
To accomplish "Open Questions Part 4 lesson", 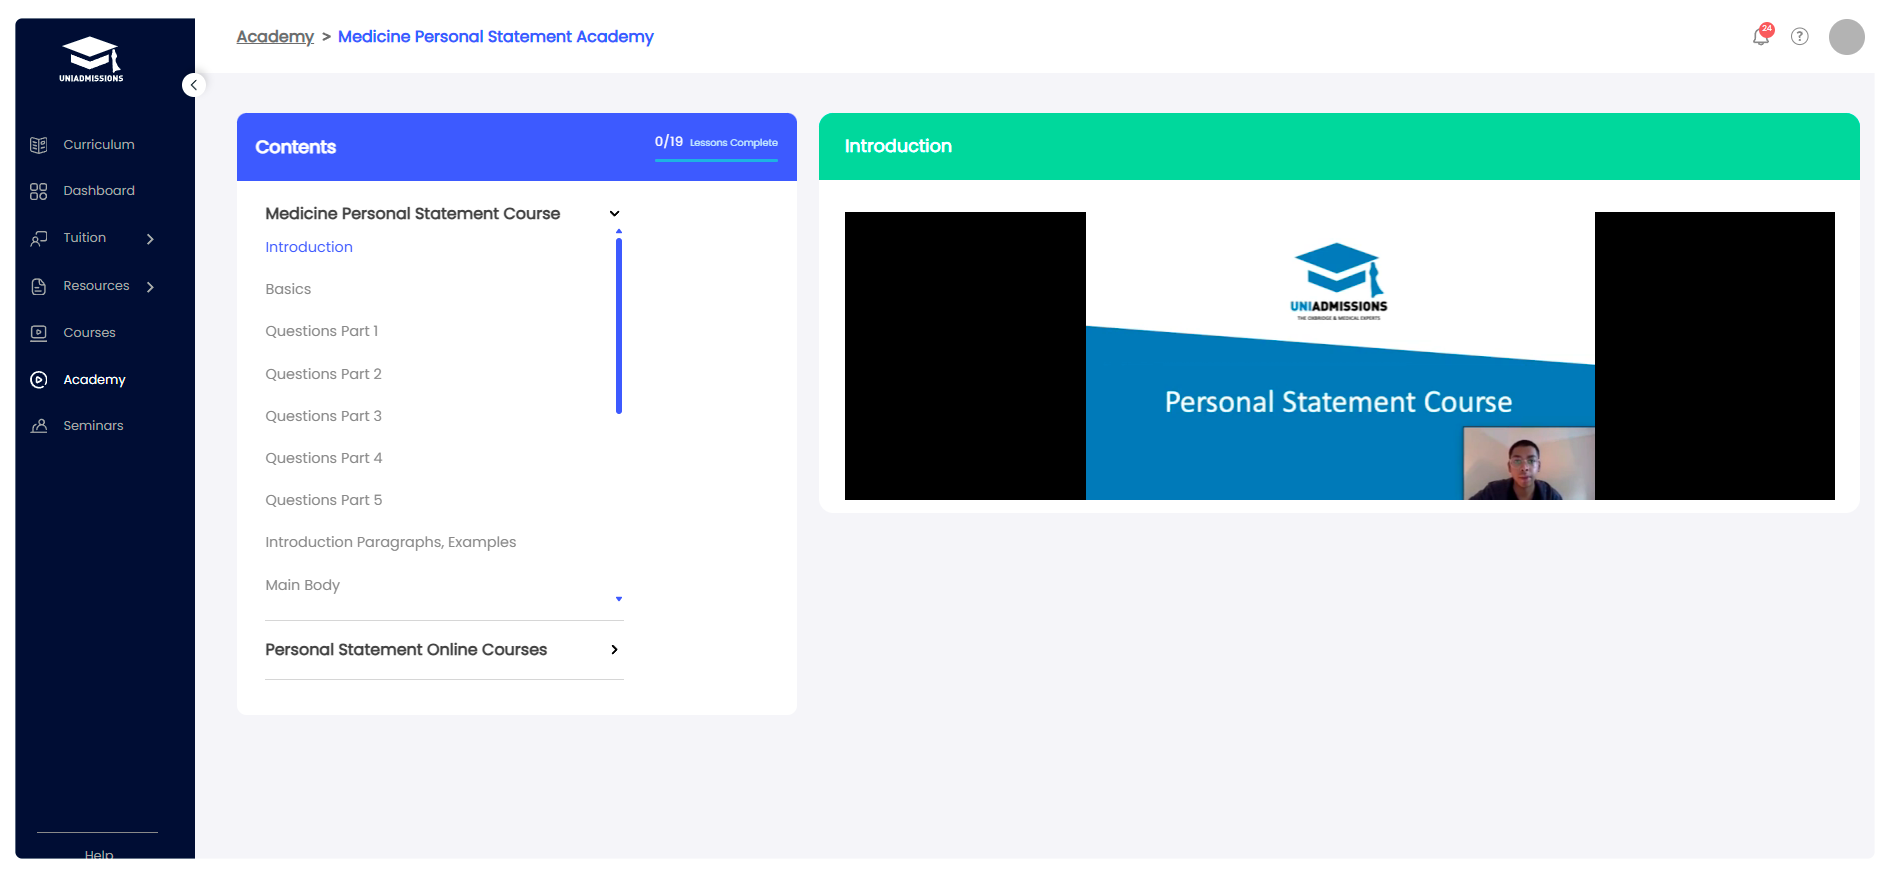I will 323,458.
